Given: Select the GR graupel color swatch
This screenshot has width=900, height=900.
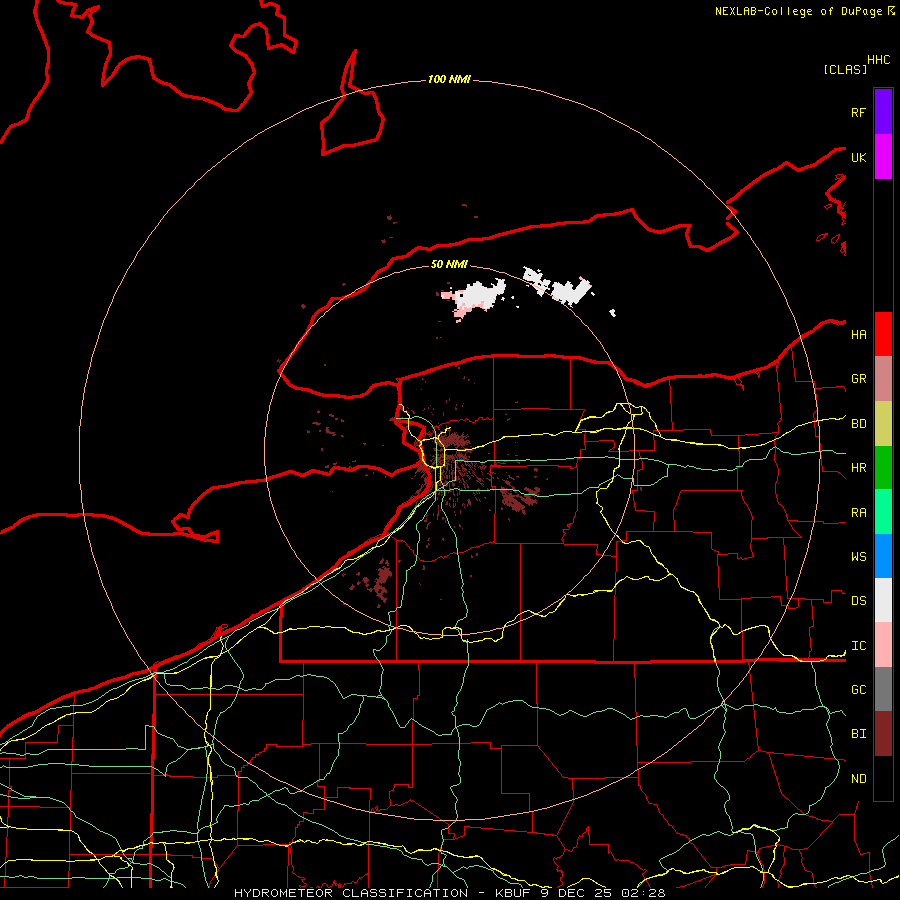Looking at the screenshot, I should click(883, 379).
